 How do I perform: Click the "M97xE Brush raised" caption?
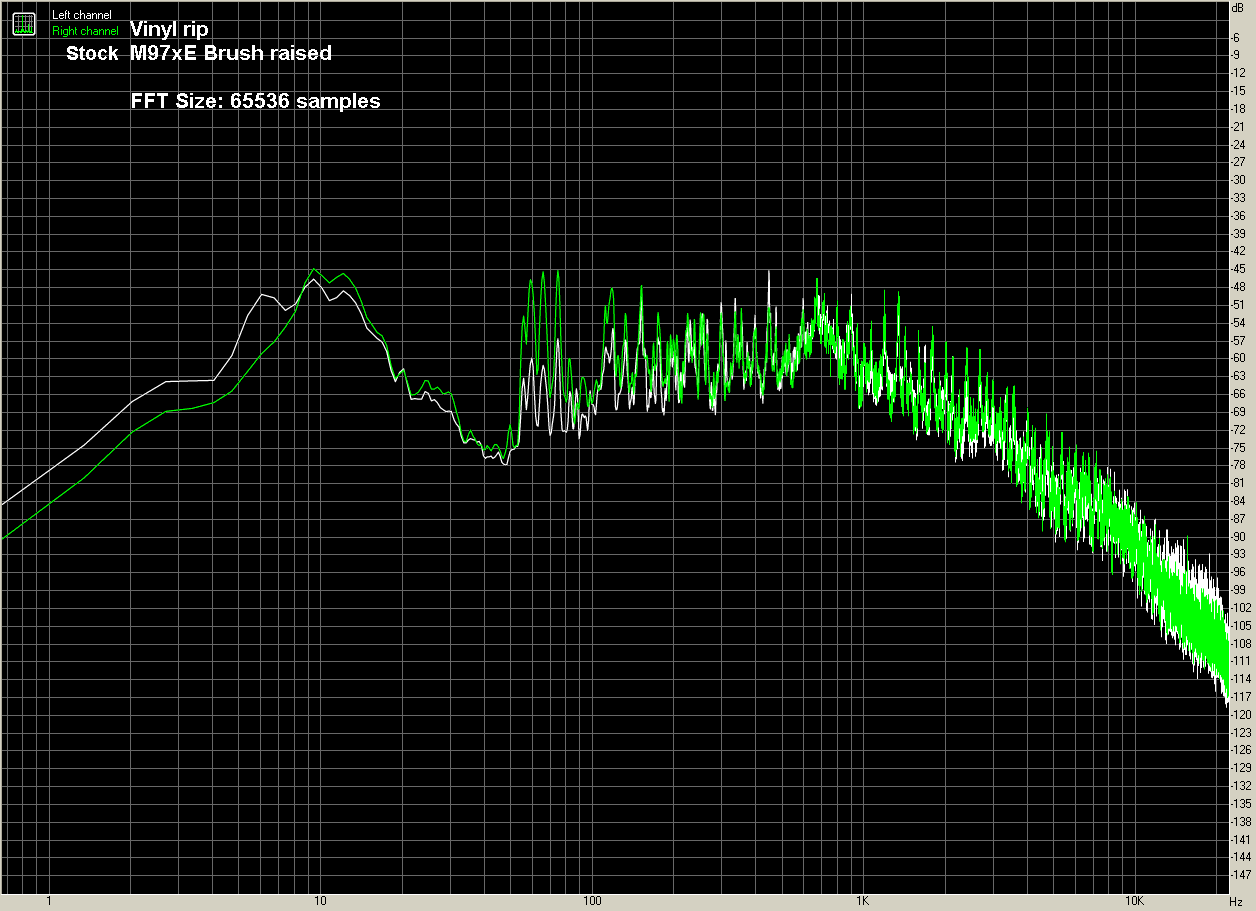(231, 54)
